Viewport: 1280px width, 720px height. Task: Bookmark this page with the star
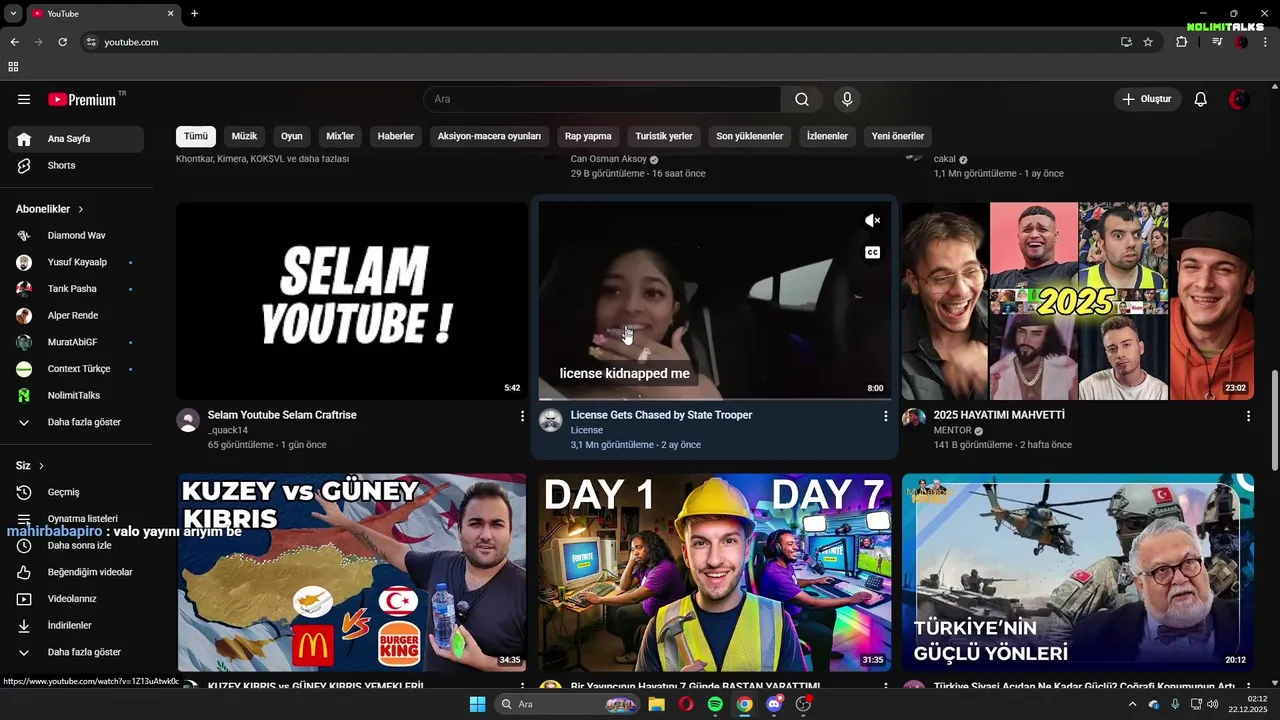pyautogui.click(x=1148, y=42)
